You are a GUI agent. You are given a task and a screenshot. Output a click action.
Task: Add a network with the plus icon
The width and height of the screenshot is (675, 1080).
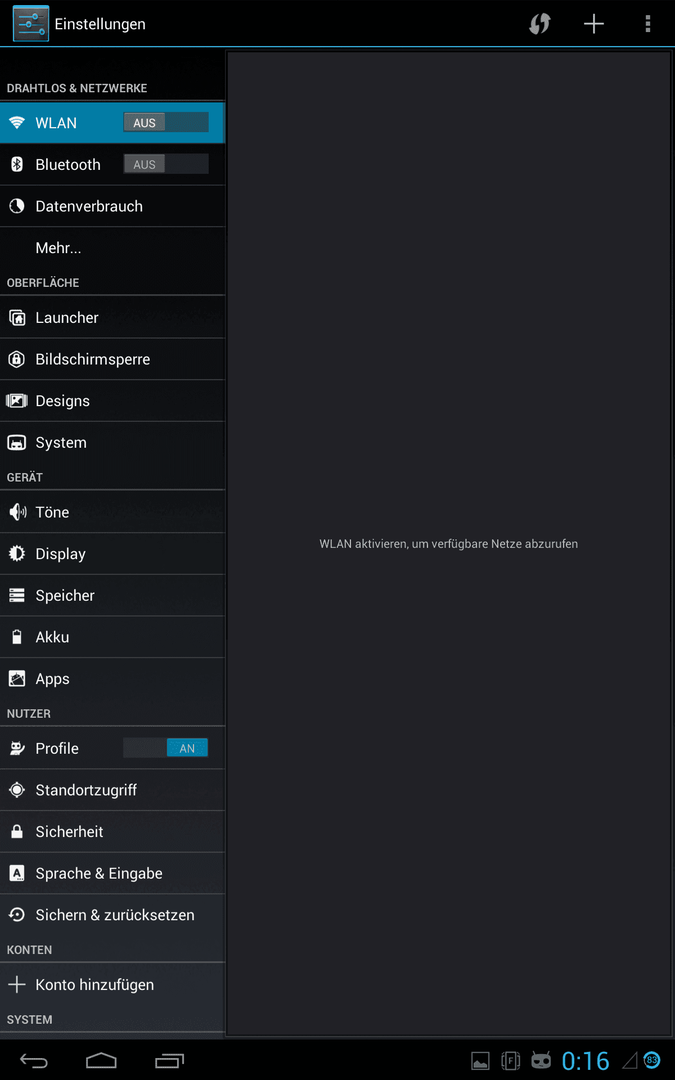pyautogui.click(x=594, y=24)
